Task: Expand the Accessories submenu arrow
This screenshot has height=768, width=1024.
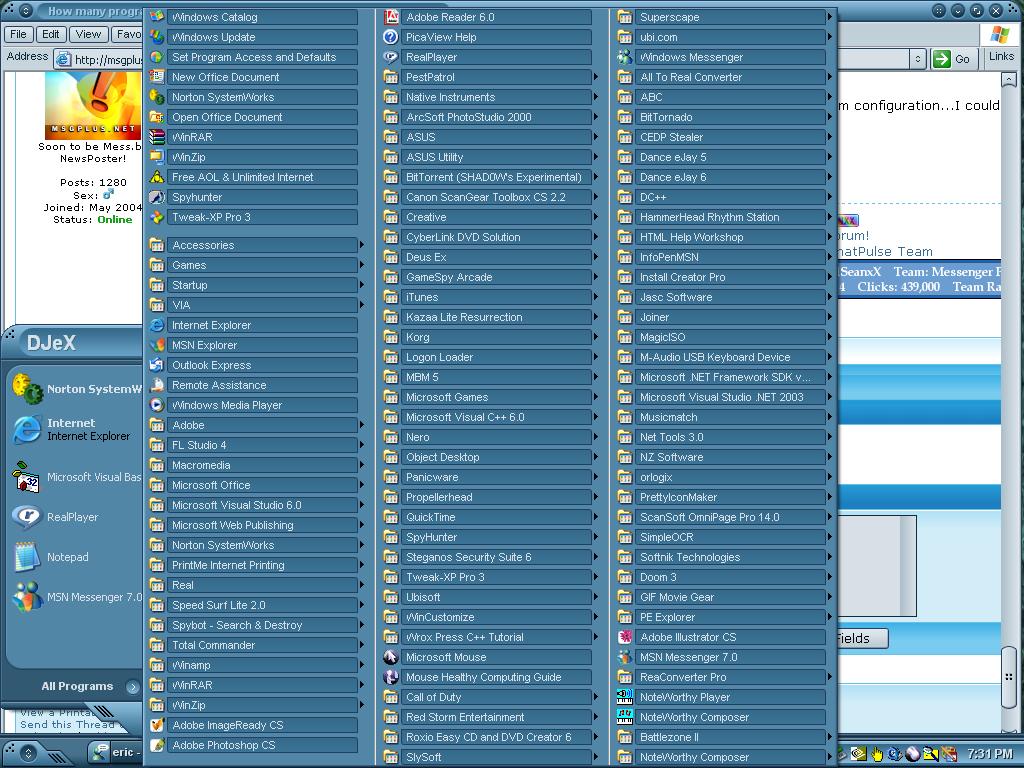Action: (x=362, y=245)
